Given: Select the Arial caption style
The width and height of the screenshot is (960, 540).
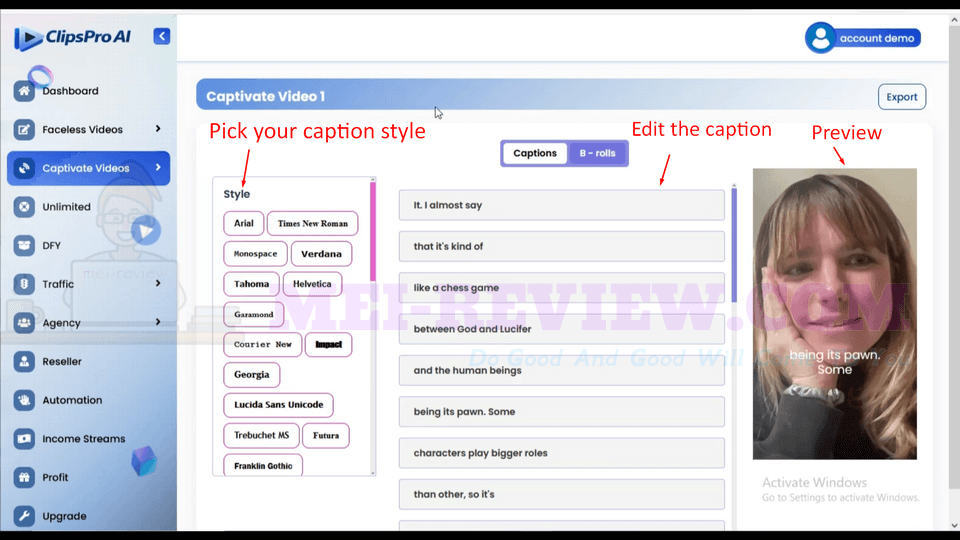Looking at the screenshot, I should [x=244, y=223].
